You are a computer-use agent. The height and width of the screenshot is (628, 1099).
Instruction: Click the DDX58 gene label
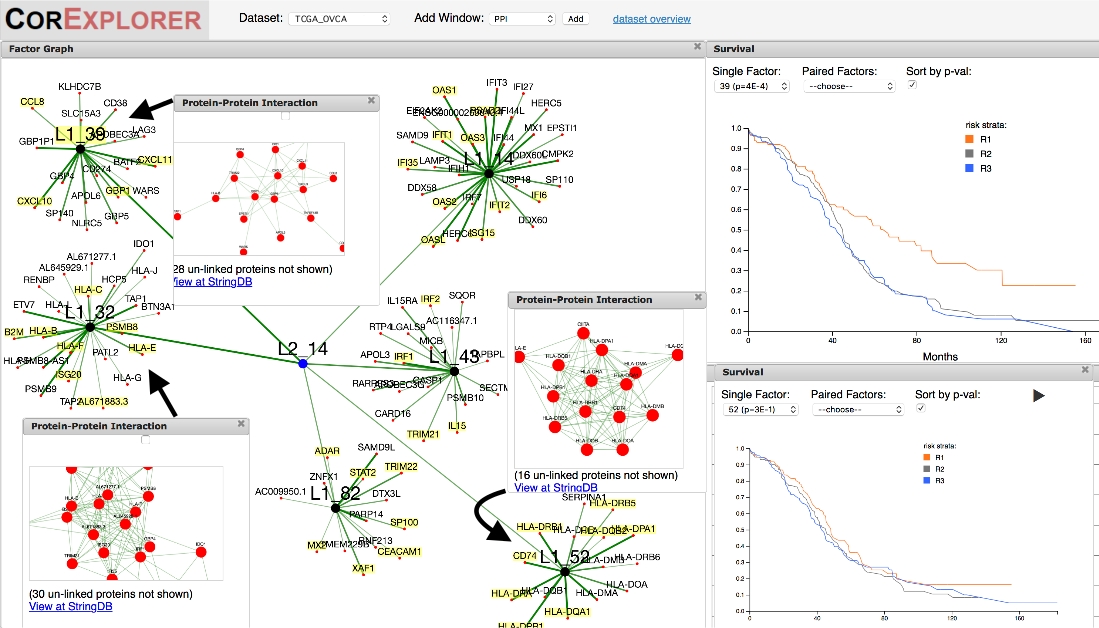pyautogui.click(x=422, y=188)
